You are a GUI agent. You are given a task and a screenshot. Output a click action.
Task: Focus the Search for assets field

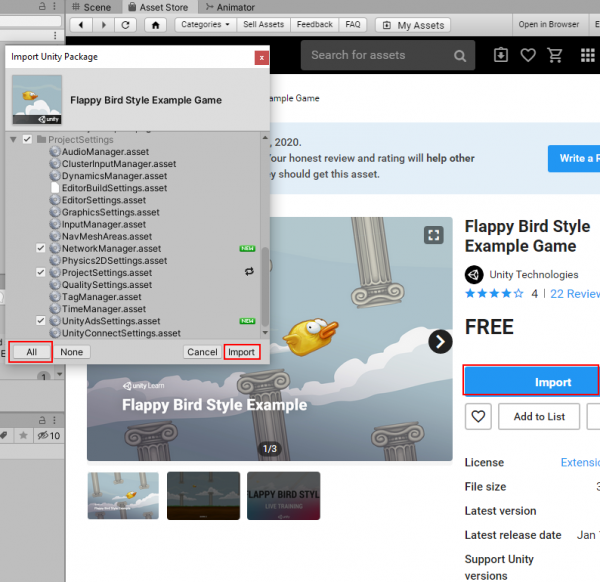click(x=388, y=55)
